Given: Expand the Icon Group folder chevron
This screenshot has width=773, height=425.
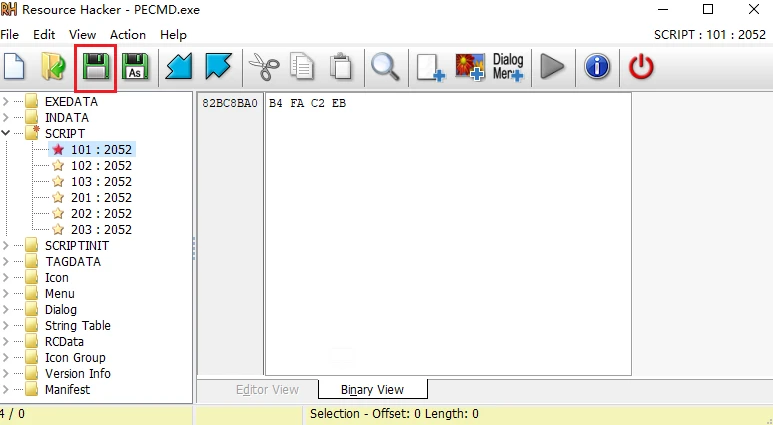Looking at the screenshot, I should click(x=5, y=358).
